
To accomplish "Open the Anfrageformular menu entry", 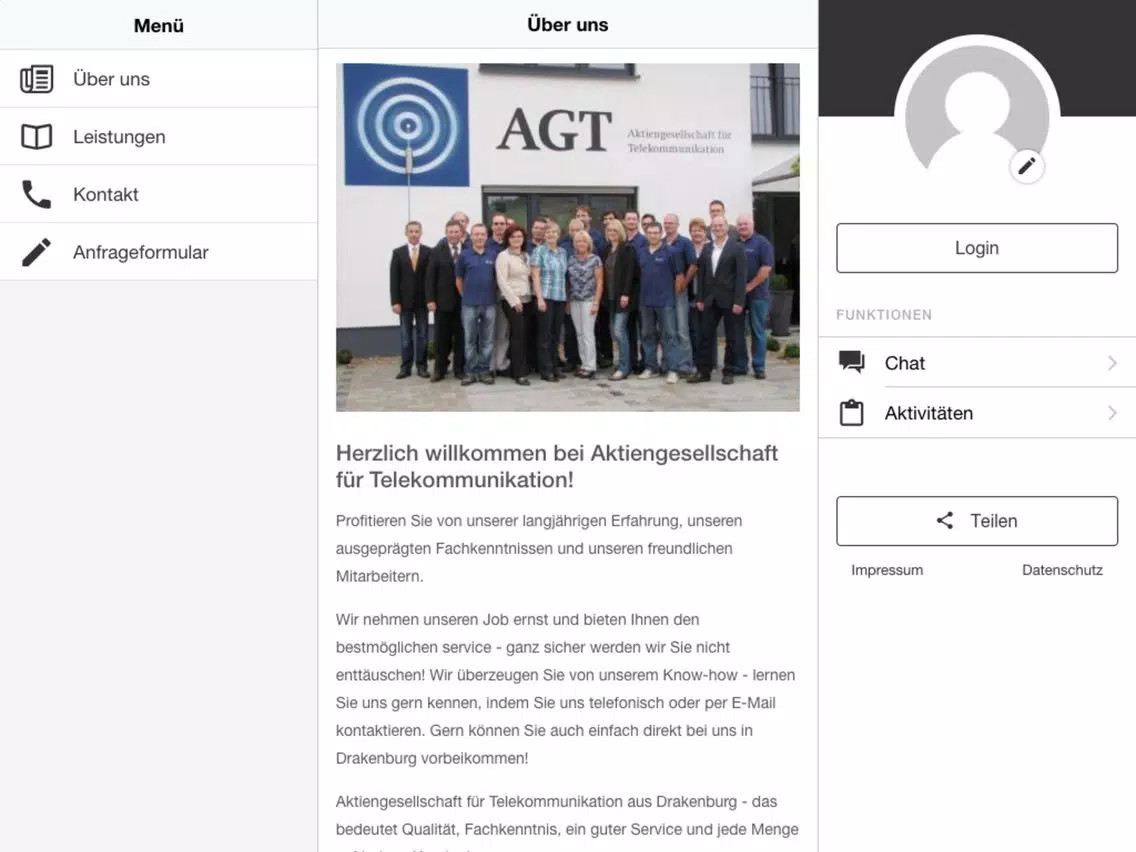I will click(159, 252).
